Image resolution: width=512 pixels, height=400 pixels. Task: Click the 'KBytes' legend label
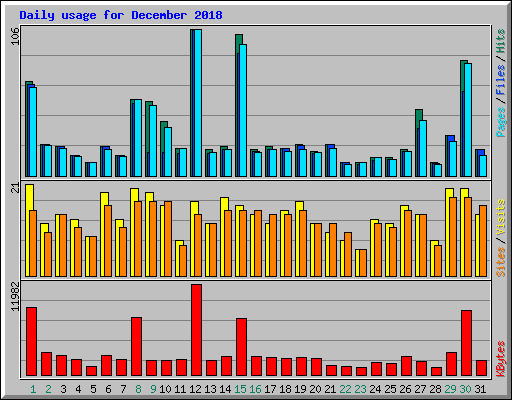[x=500, y=359]
